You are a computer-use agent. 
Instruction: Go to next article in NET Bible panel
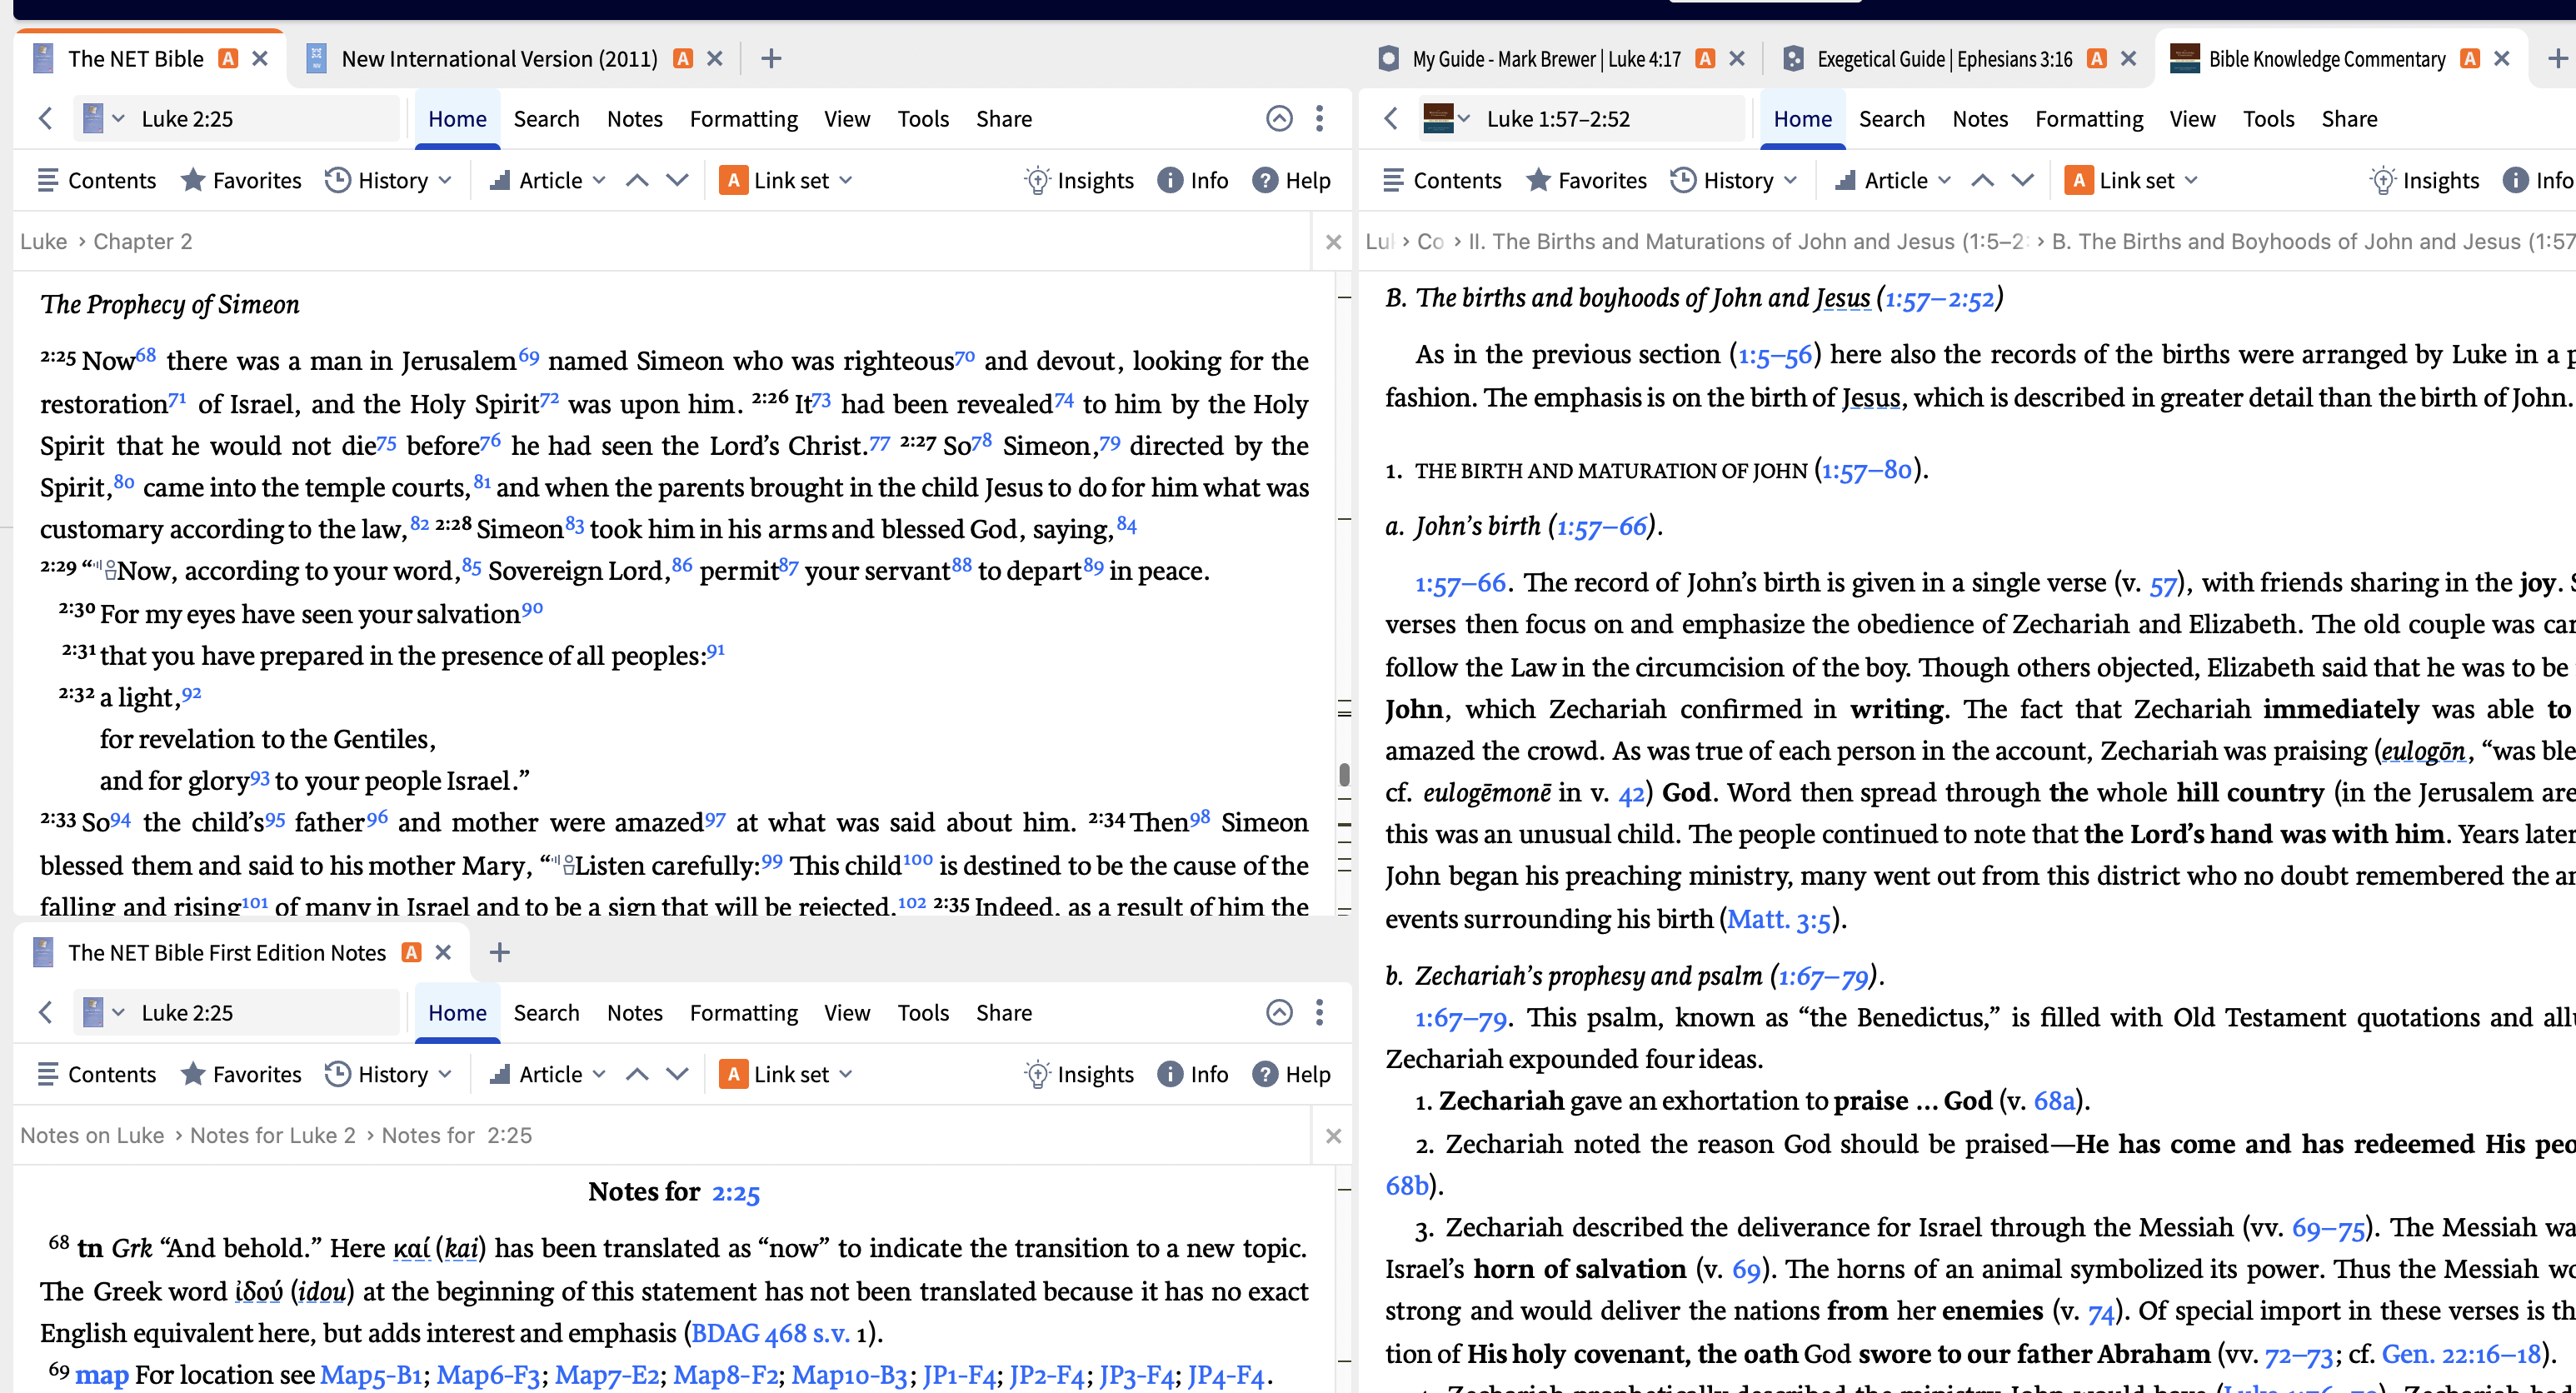tap(677, 180)
